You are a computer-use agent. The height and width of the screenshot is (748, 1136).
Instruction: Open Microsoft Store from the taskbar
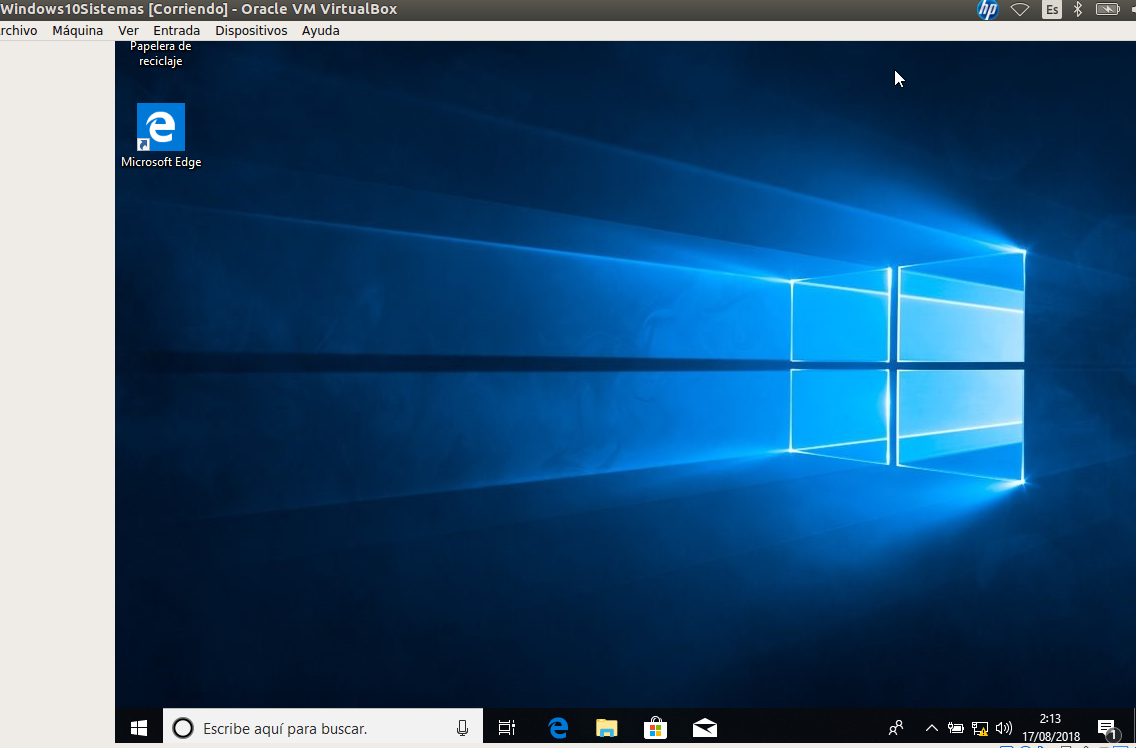[x=655, y=728]
